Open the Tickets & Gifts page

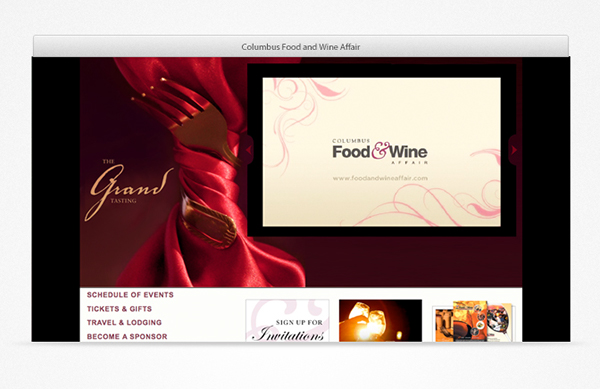coord(119,309)
